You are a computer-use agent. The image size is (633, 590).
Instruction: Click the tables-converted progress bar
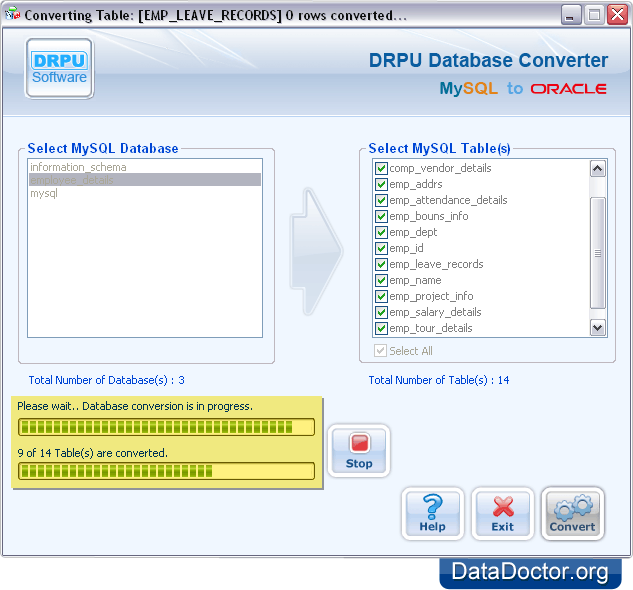pyautogui.click(x=166, y=471)
